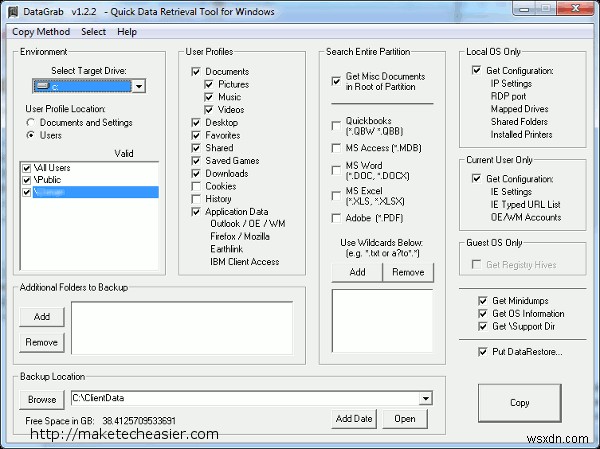Enable the Adobe (*.PDF) checkbox

click(x=336, y=218)
